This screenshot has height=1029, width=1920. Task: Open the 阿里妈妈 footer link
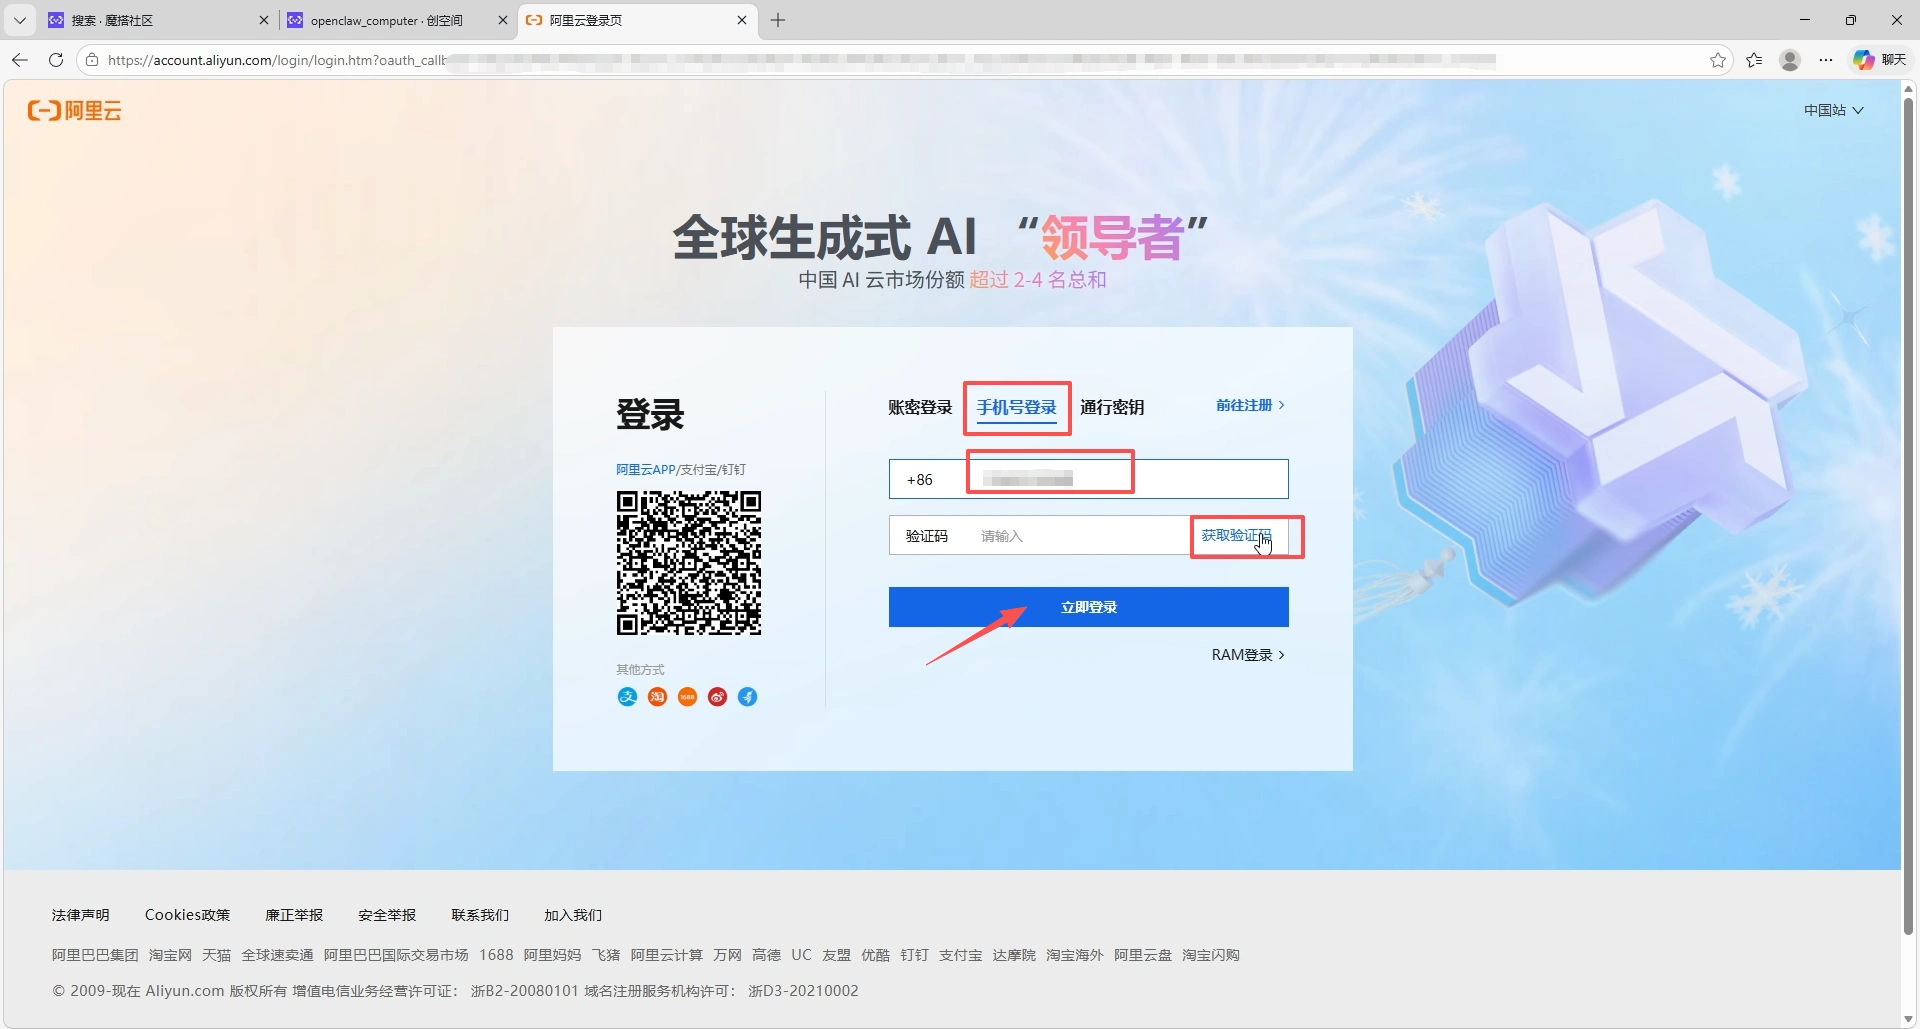pos(552,955)
